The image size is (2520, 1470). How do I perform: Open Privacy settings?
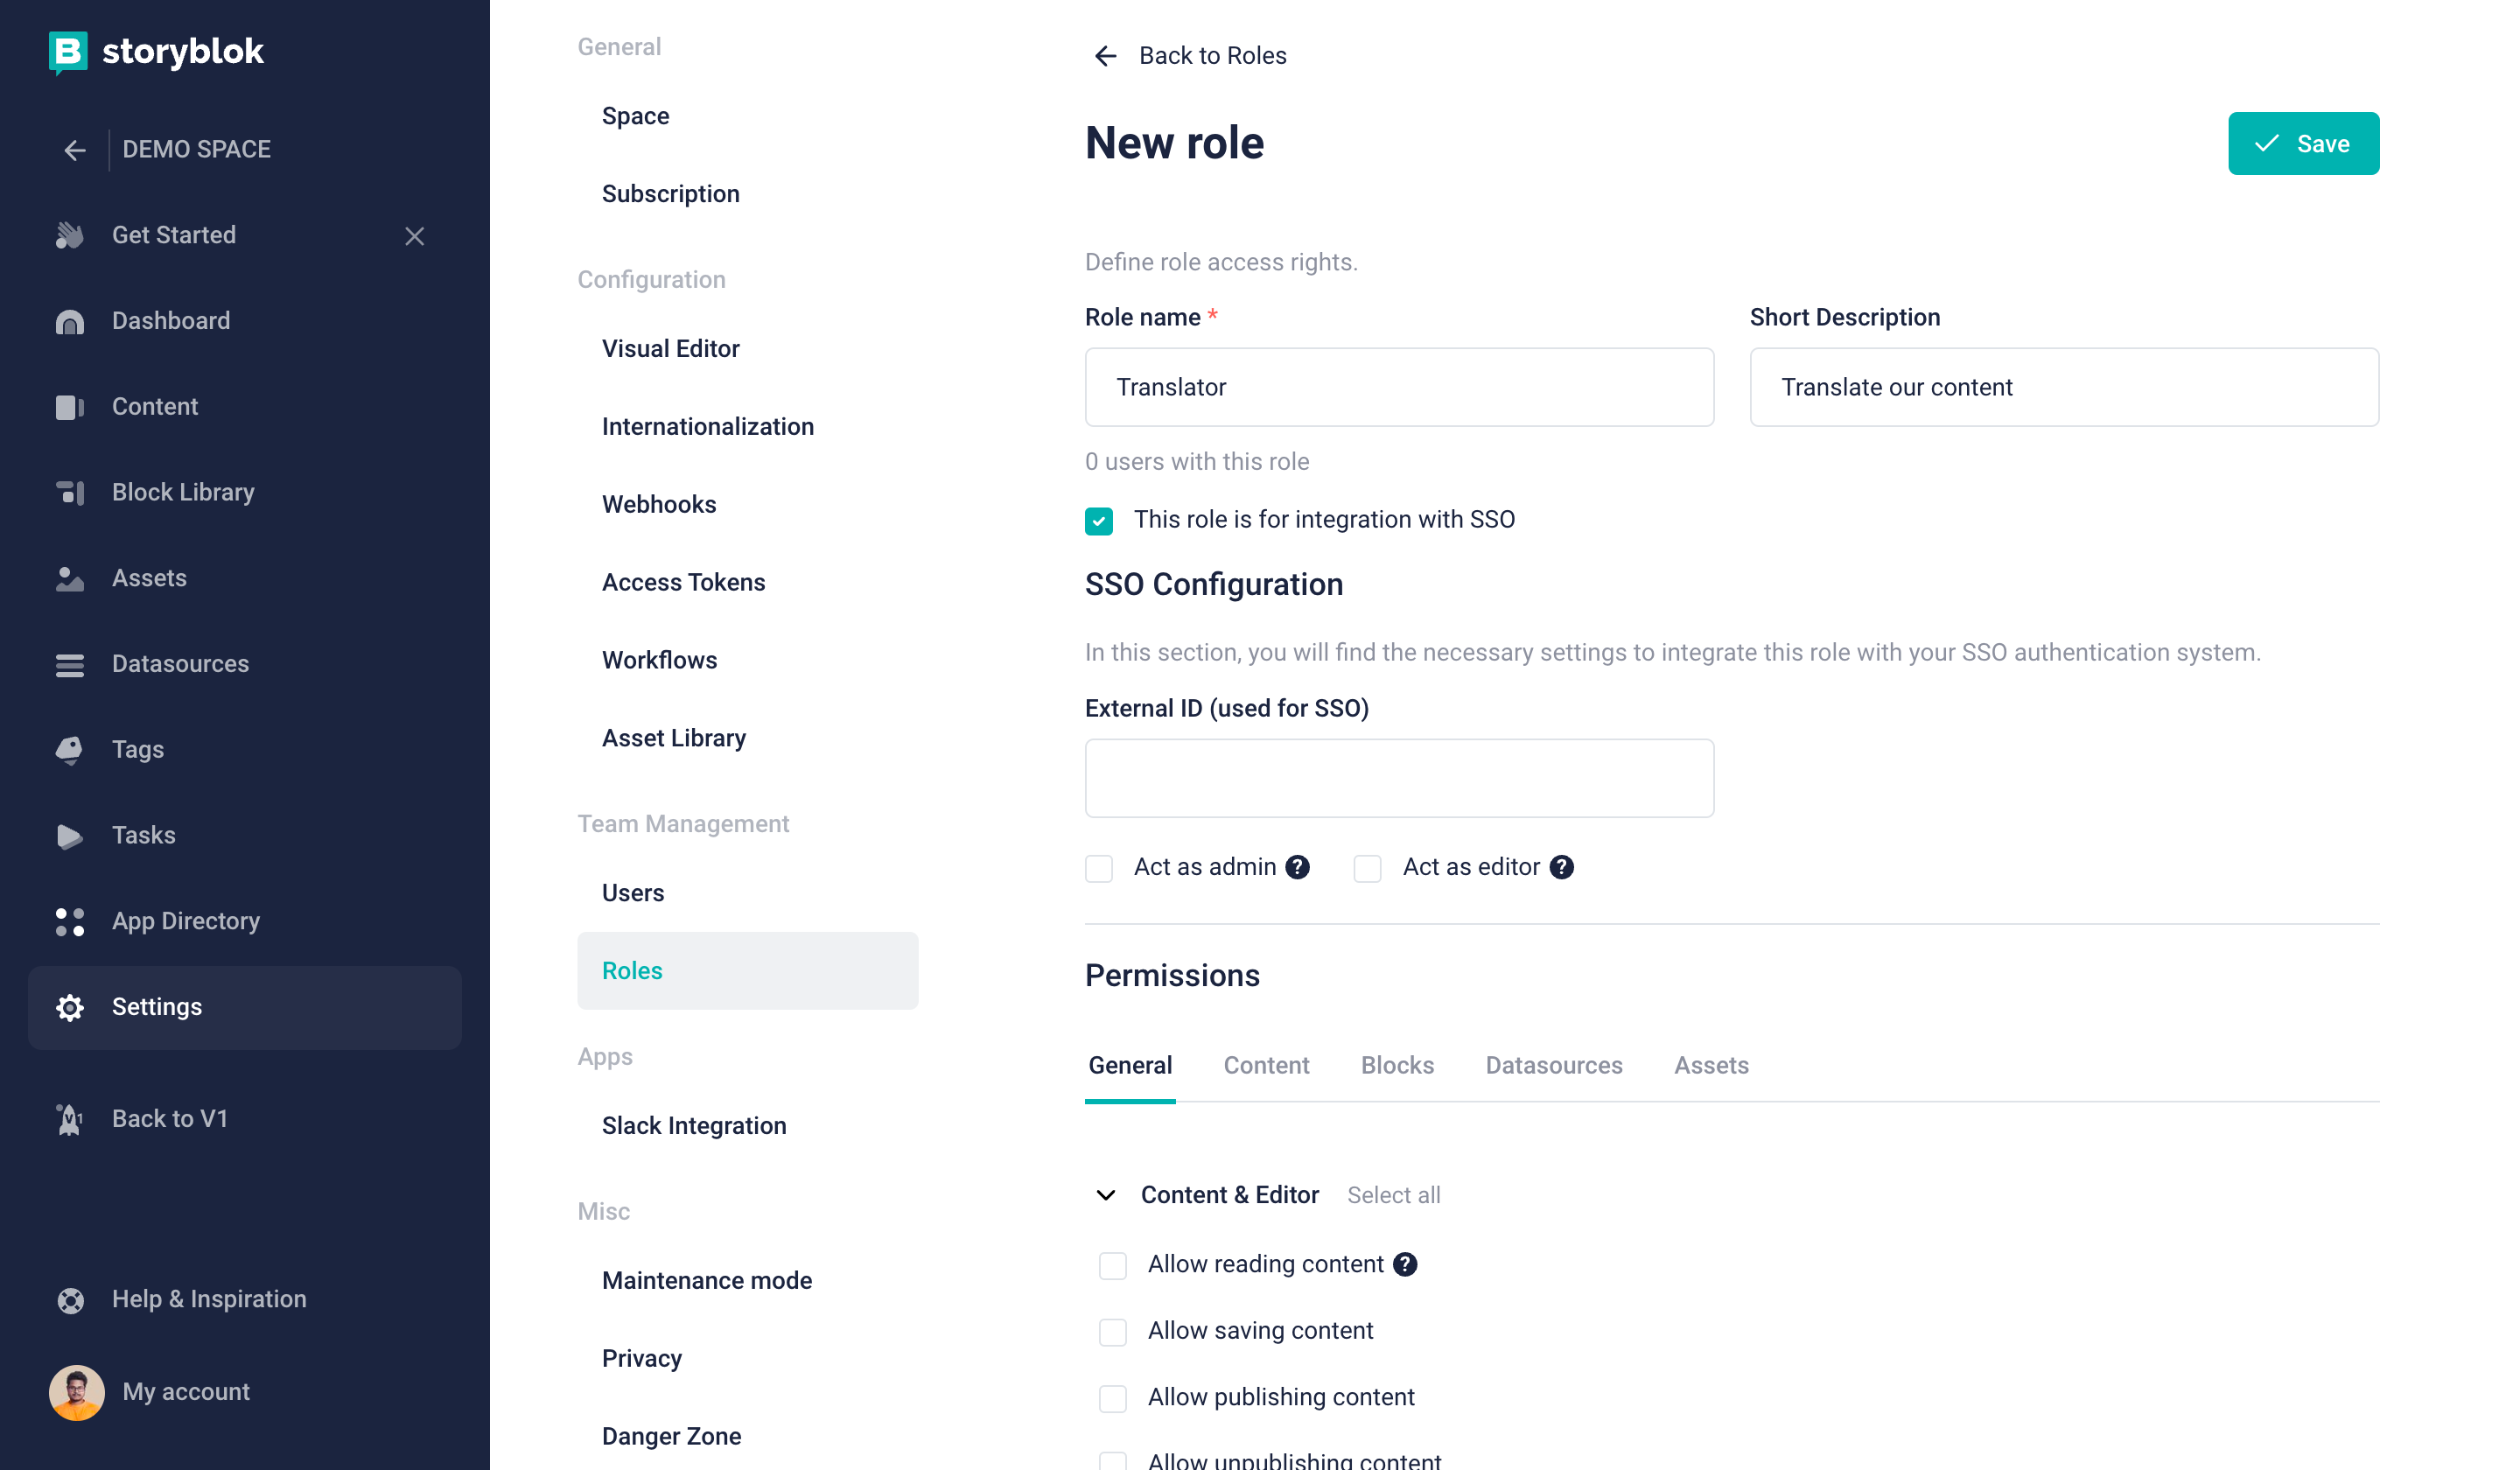pyautogui.click(x=641, y=1359)
